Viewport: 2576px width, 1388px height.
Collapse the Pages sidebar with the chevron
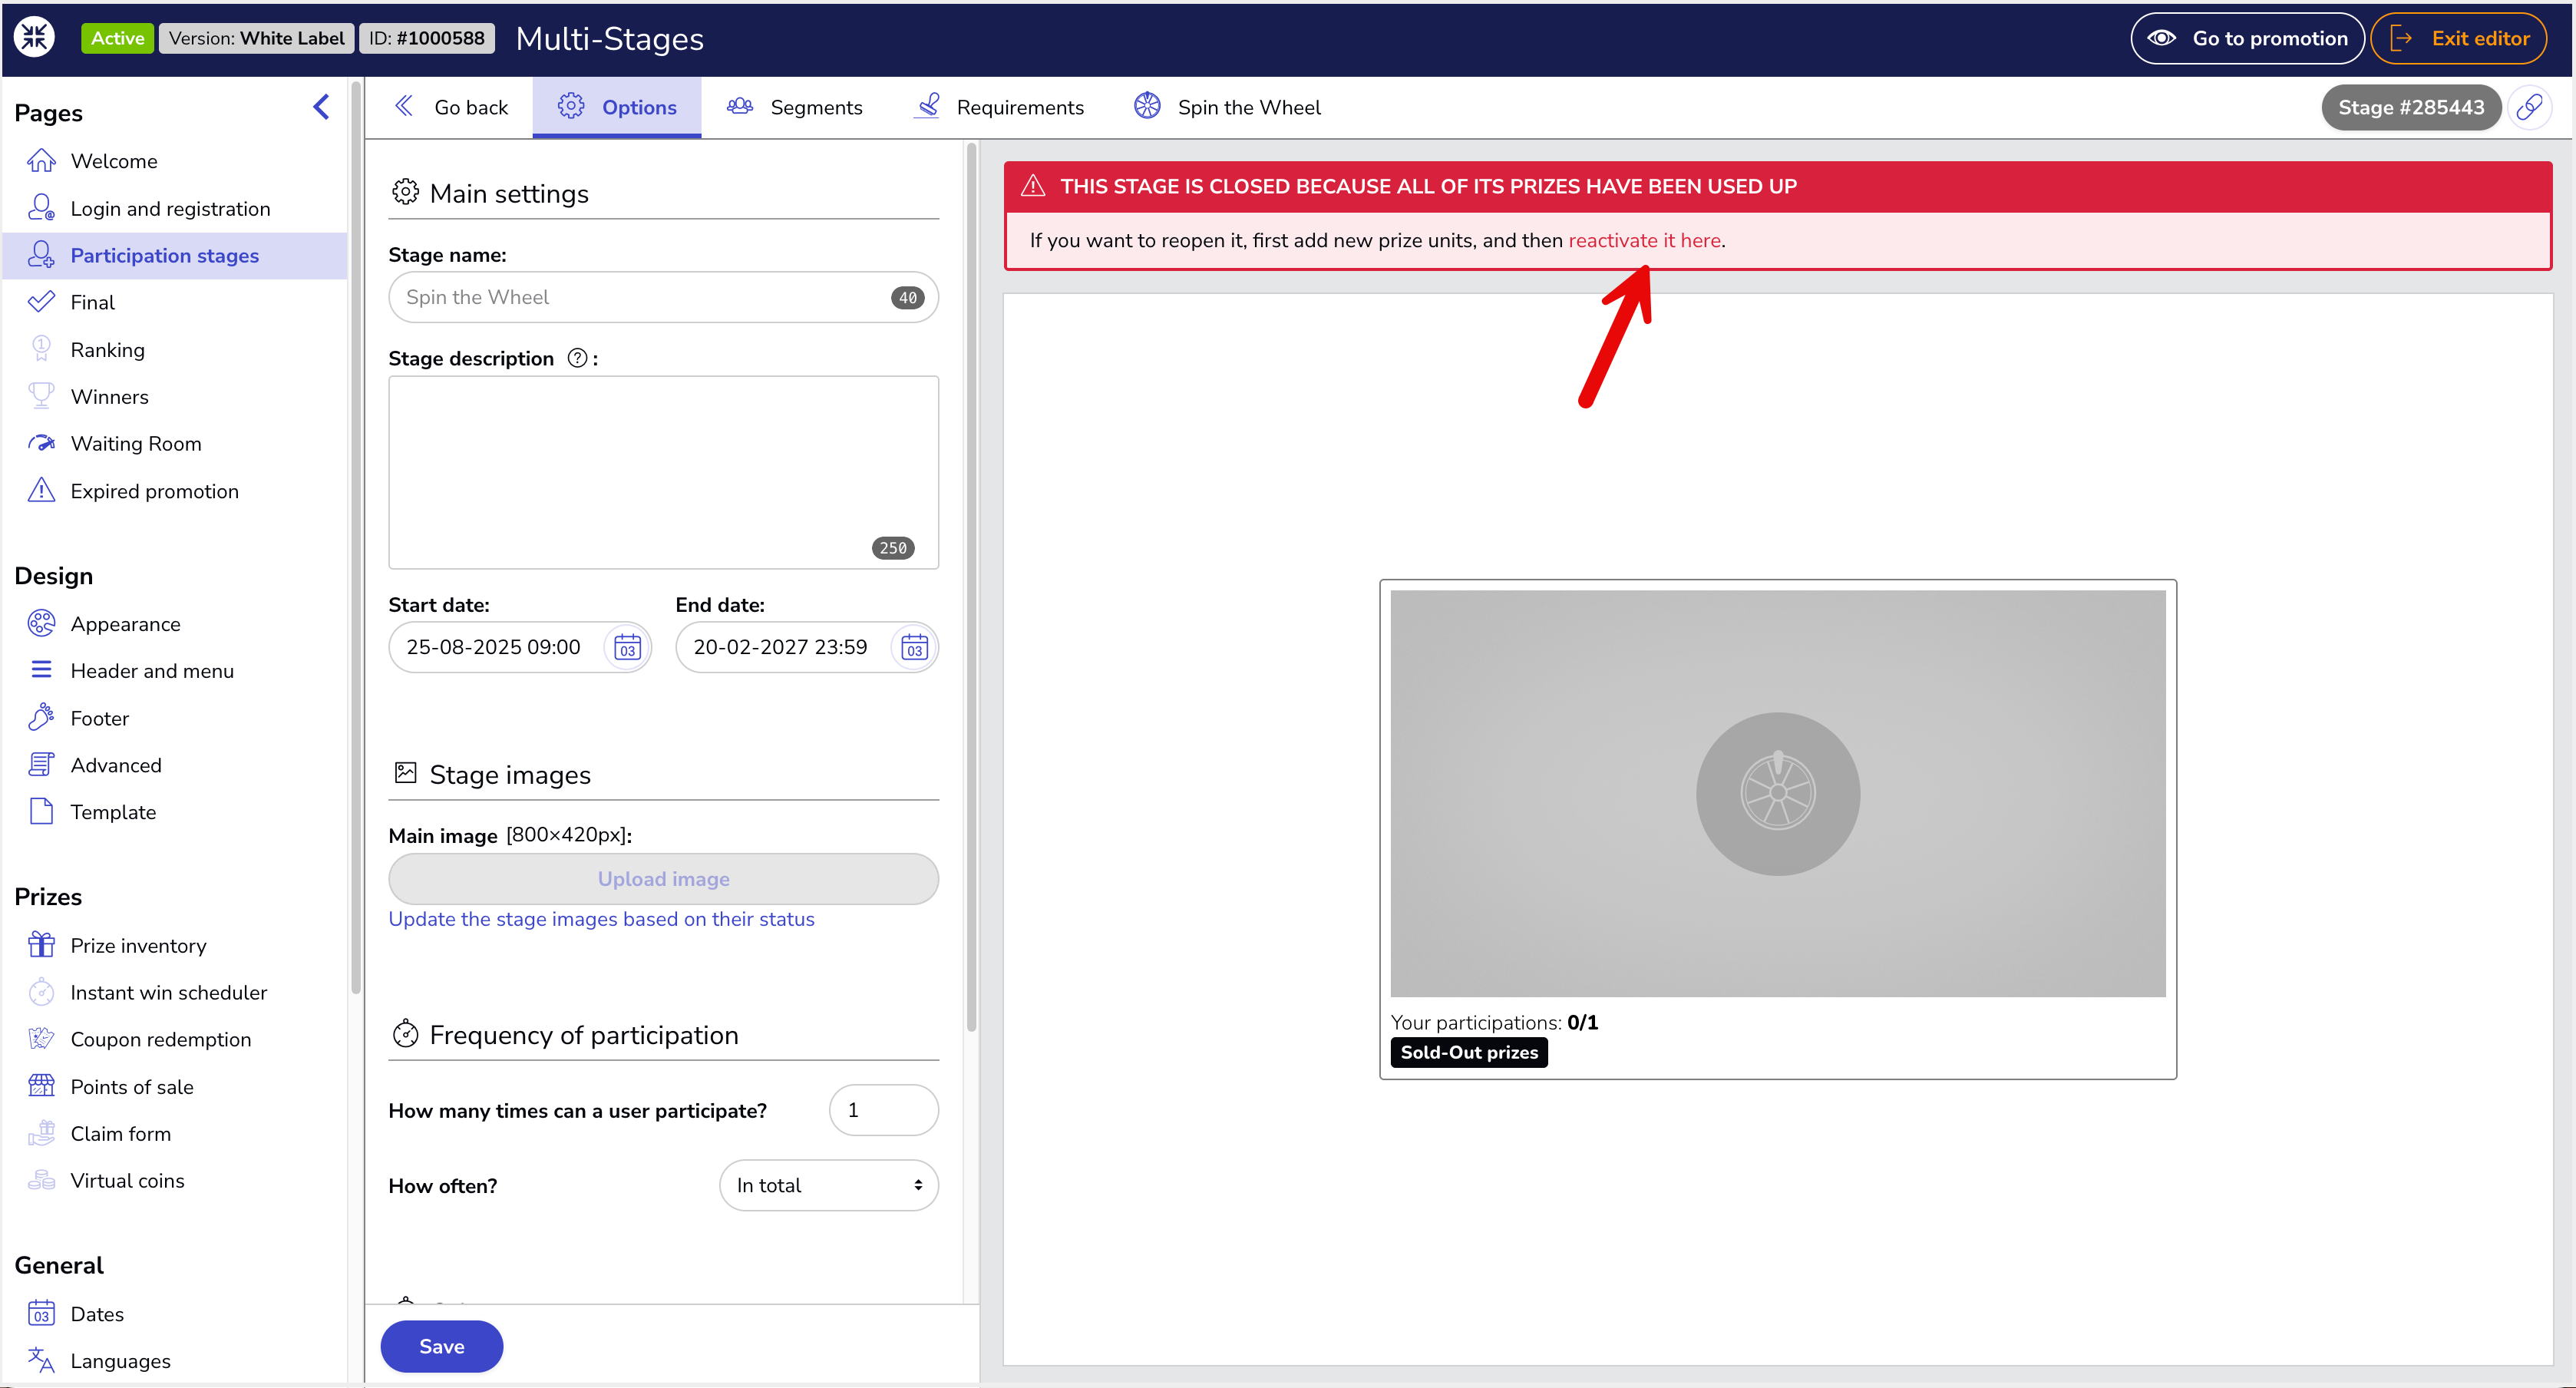(321, 107)
